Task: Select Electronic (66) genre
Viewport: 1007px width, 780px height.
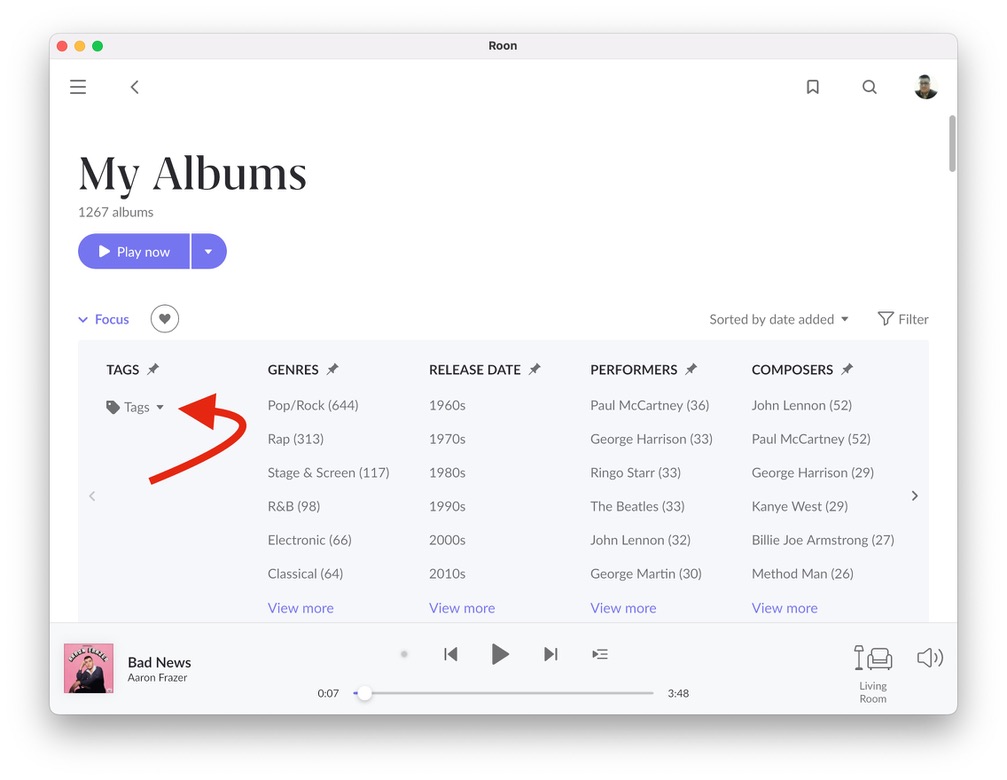Action: (x=310, y=540)
